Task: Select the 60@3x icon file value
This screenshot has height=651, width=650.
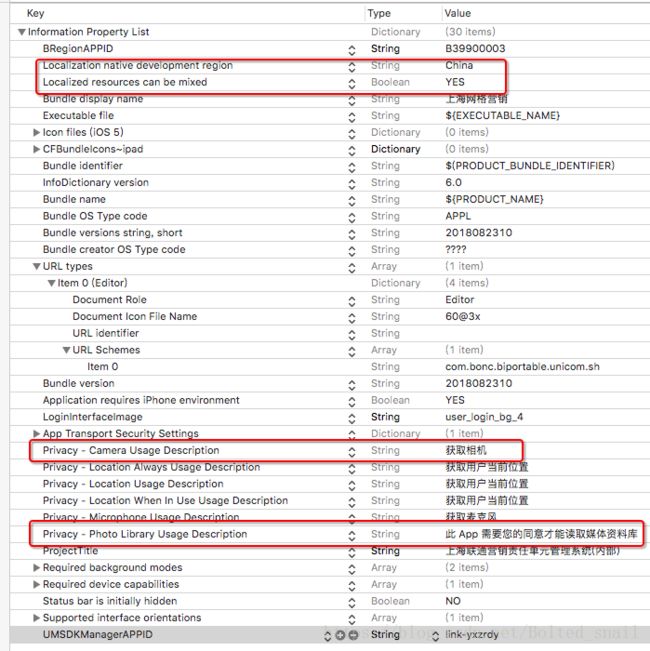Action: tap(463, 316)
